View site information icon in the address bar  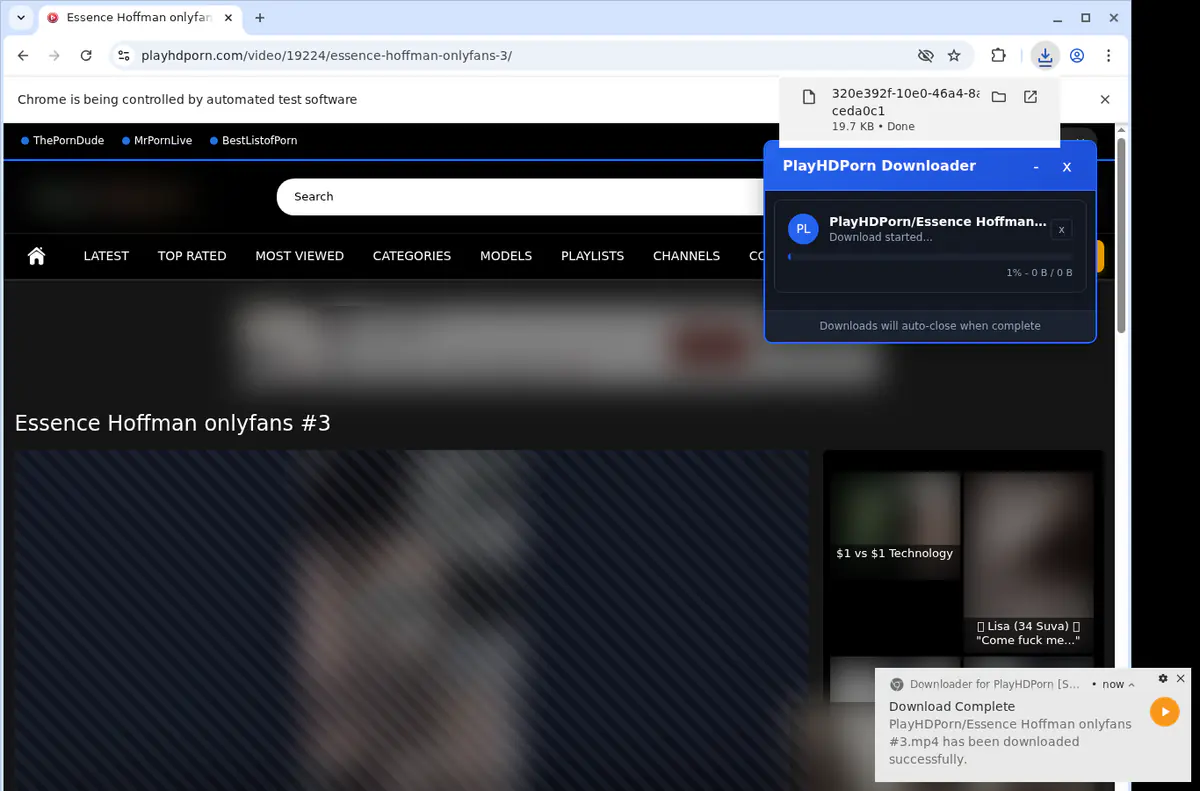click(123, 56)
